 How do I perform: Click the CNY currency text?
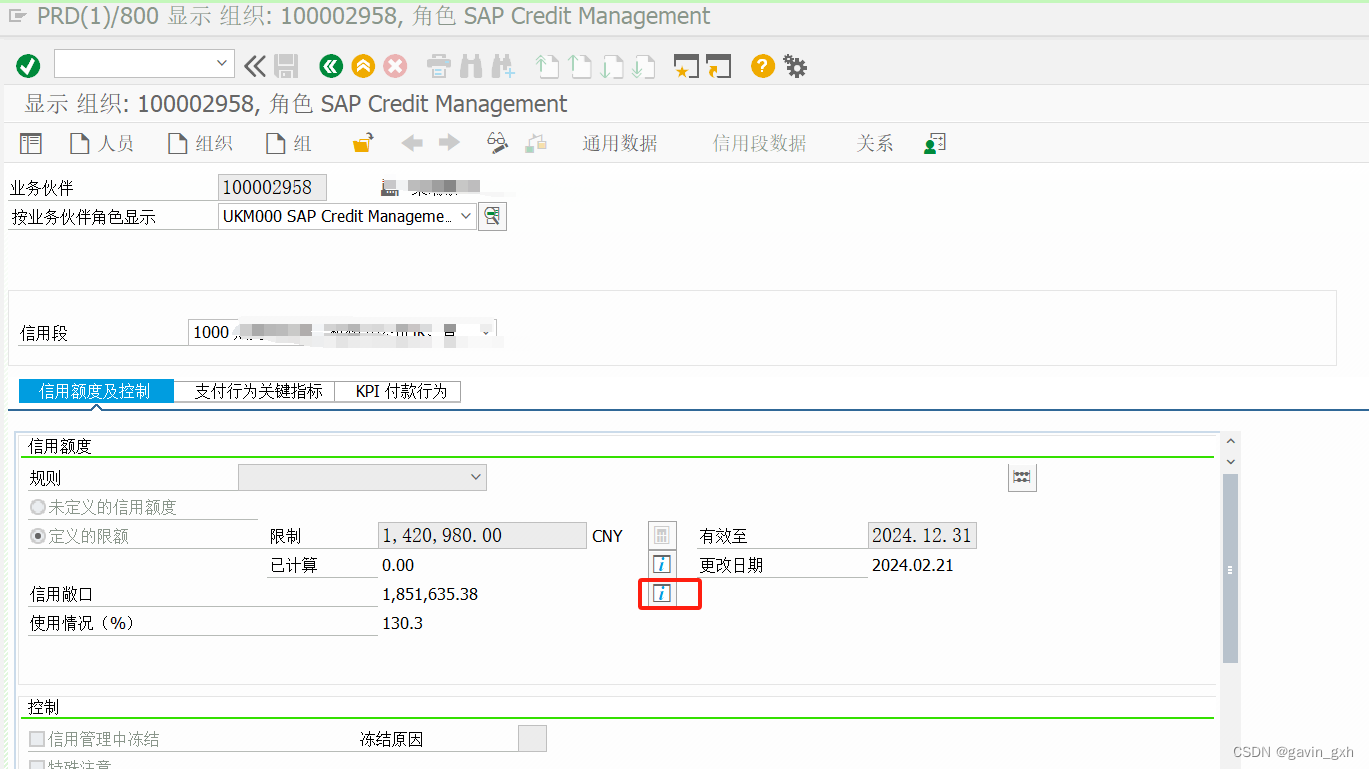(607, 536)
